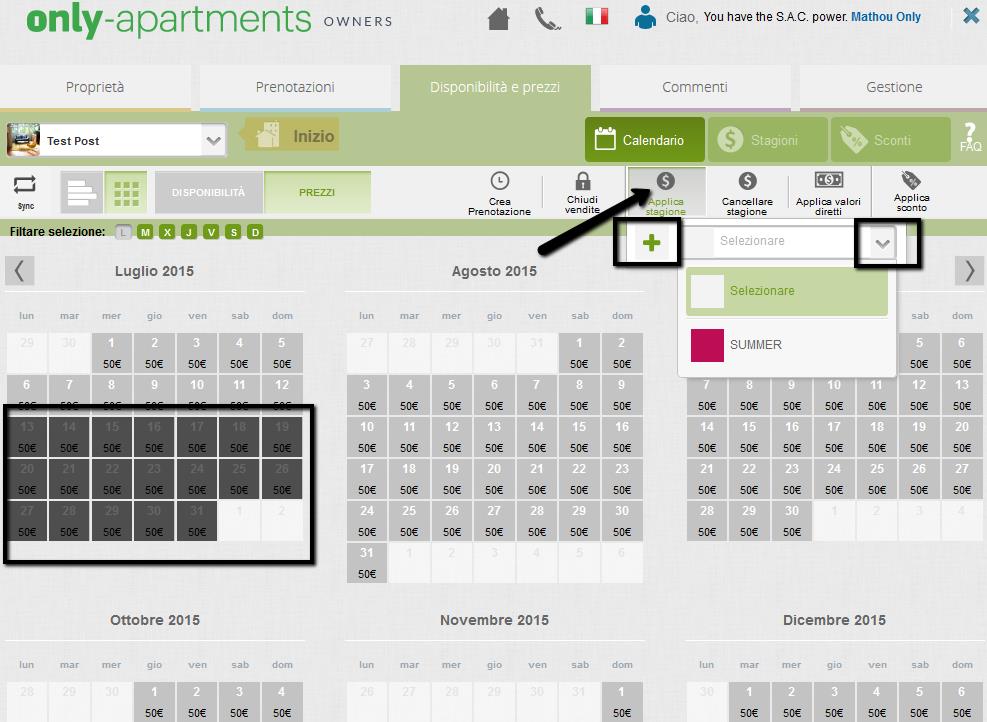Screen dimensions: 987x722
Task: Click the phone contact icon
Action: click(x=548, y=18)
